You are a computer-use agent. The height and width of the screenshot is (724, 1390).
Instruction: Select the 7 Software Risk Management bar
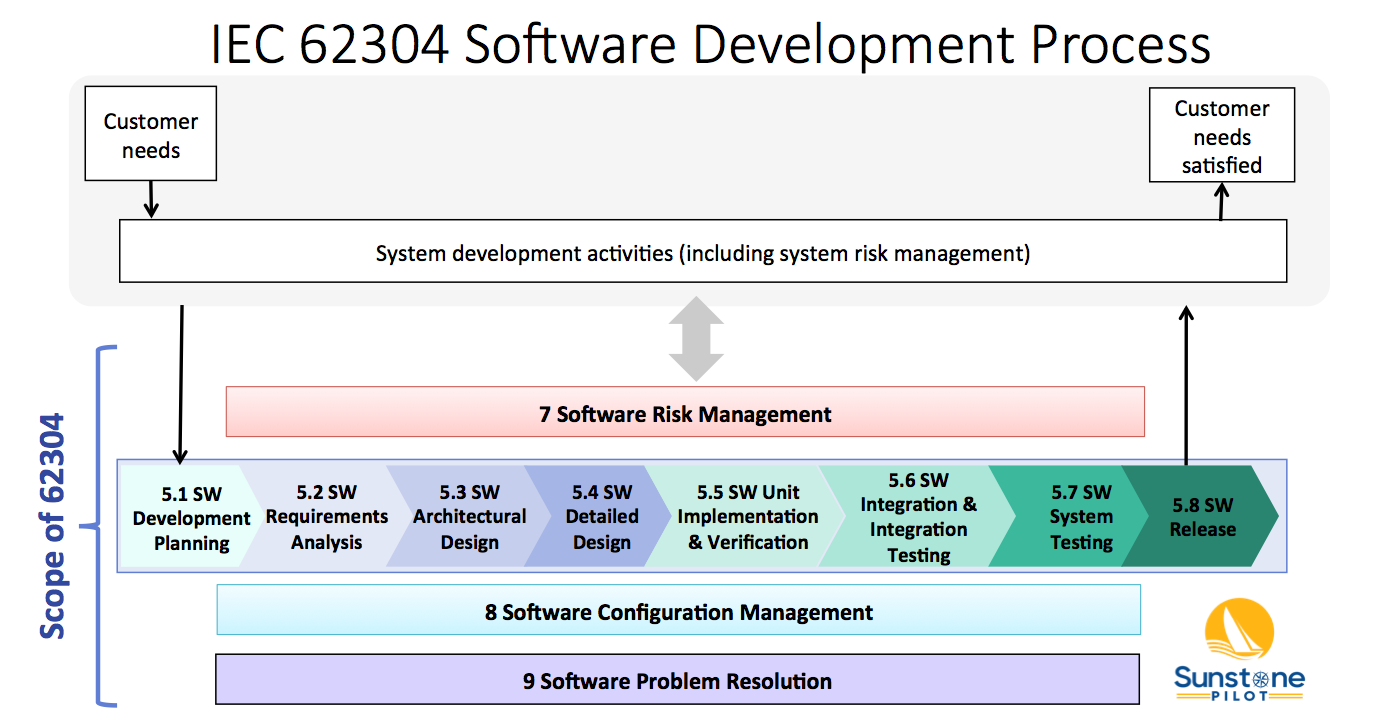pyautogui.click(x=685, y=413)
